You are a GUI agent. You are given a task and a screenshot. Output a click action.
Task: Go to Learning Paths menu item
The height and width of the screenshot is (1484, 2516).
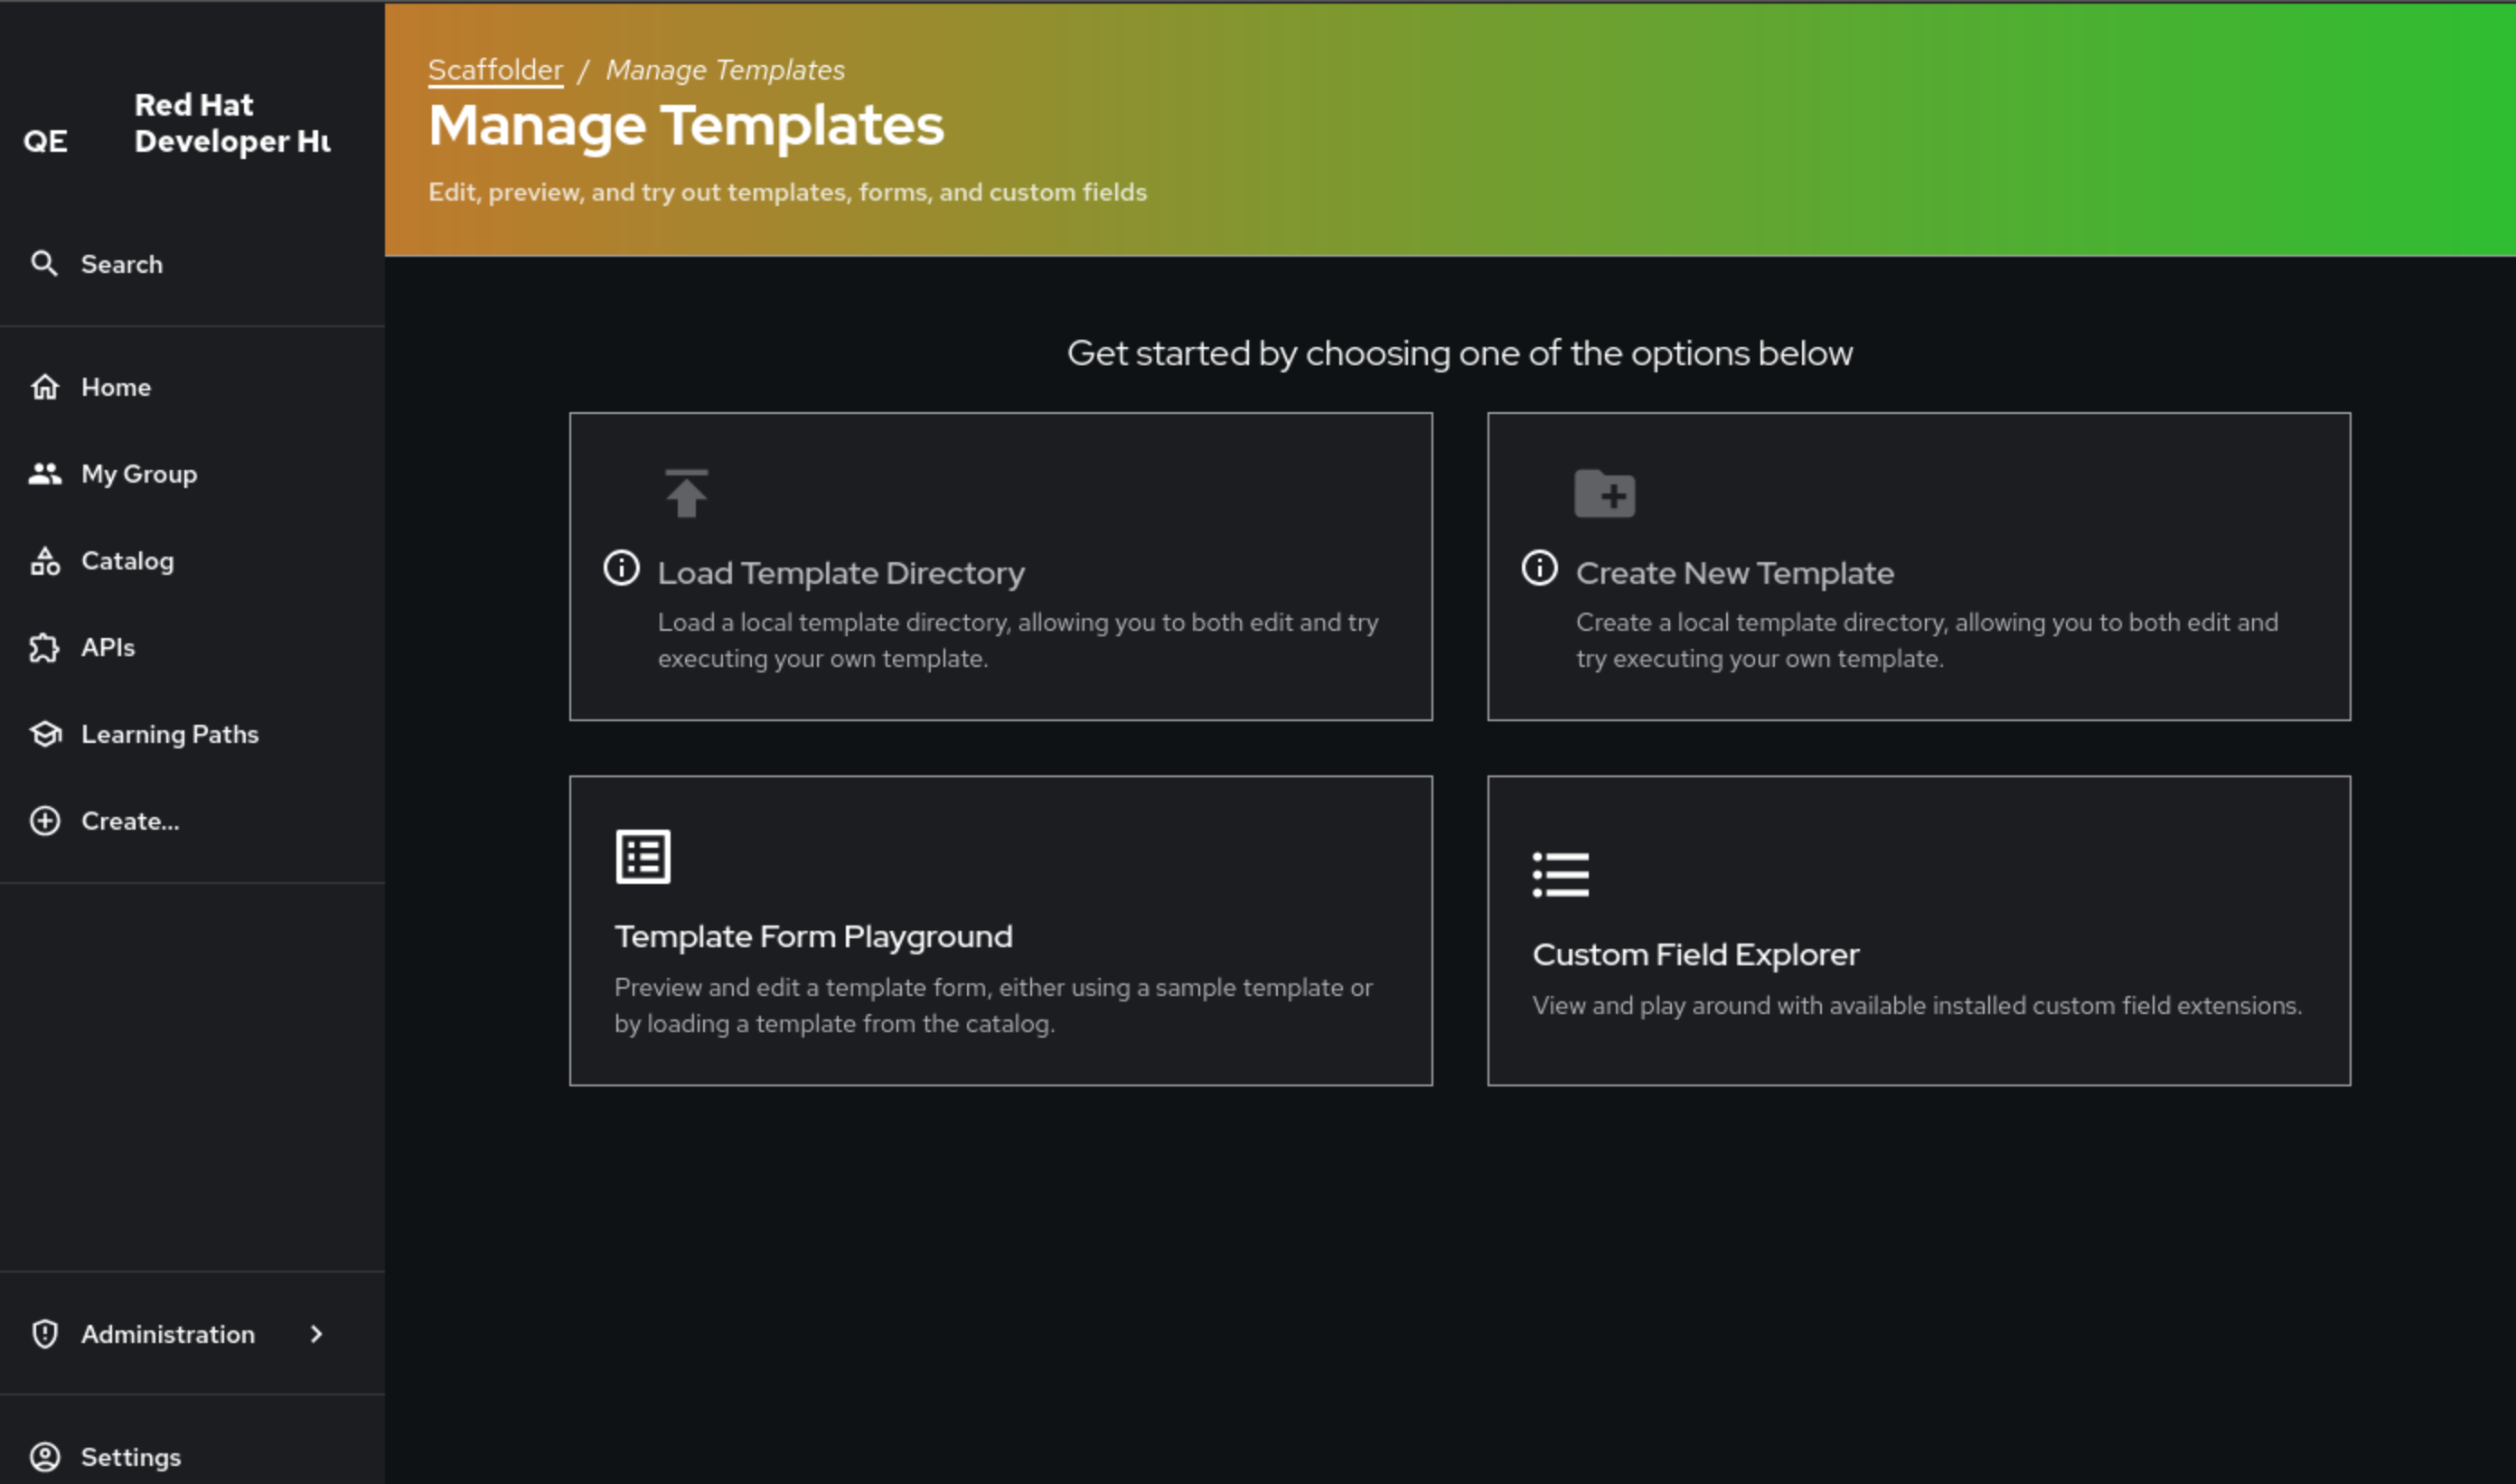point(170,734)
